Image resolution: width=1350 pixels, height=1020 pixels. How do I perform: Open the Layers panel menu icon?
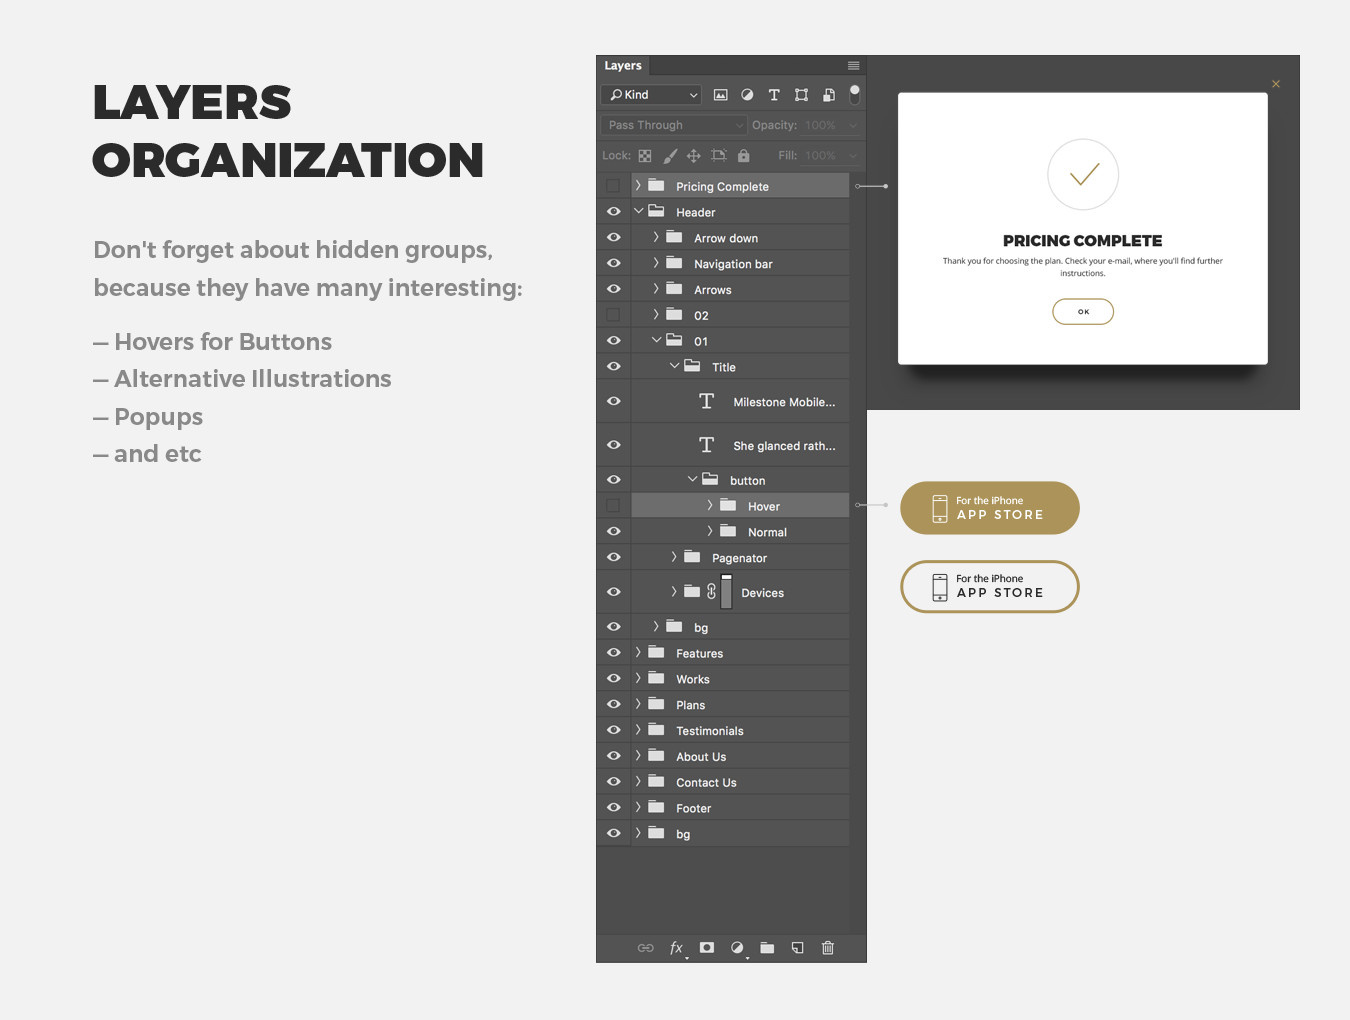(853, 66)
